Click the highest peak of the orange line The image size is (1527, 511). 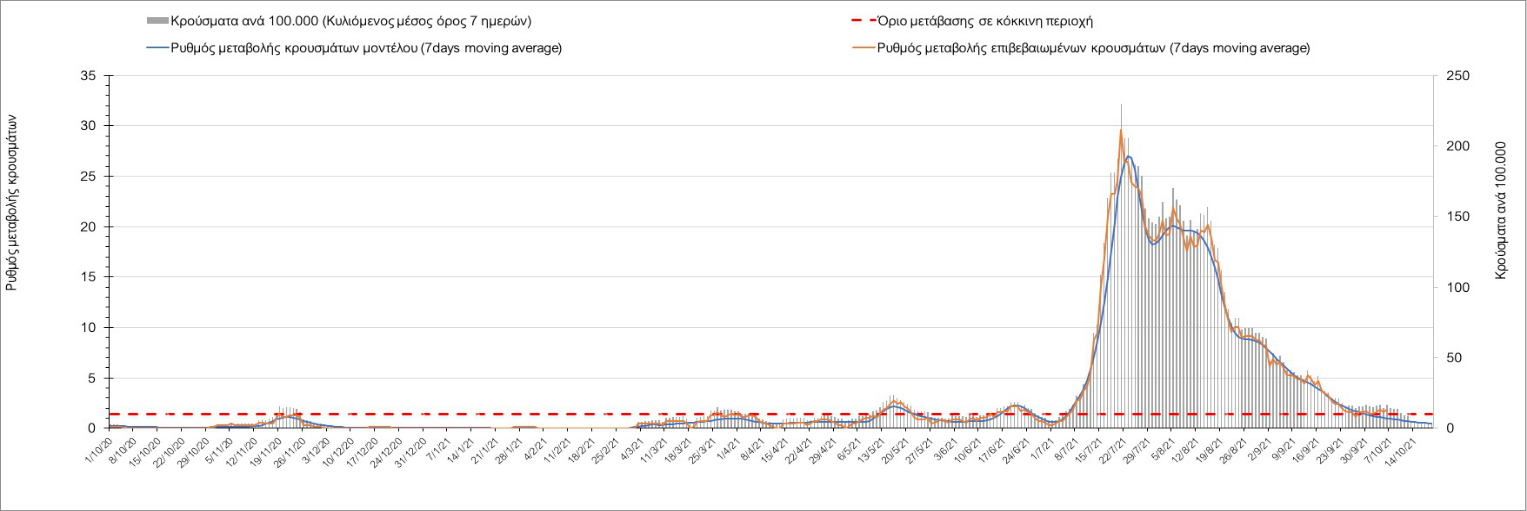point(1121,129)
